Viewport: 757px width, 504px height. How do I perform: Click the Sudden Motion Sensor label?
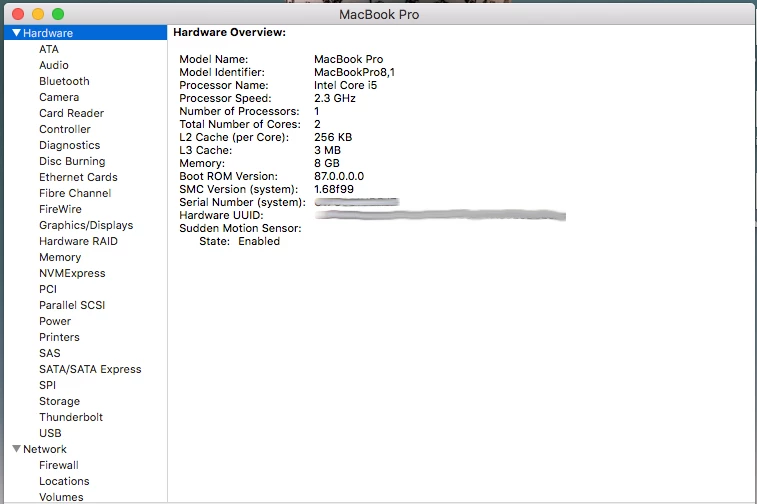[240, 228]
